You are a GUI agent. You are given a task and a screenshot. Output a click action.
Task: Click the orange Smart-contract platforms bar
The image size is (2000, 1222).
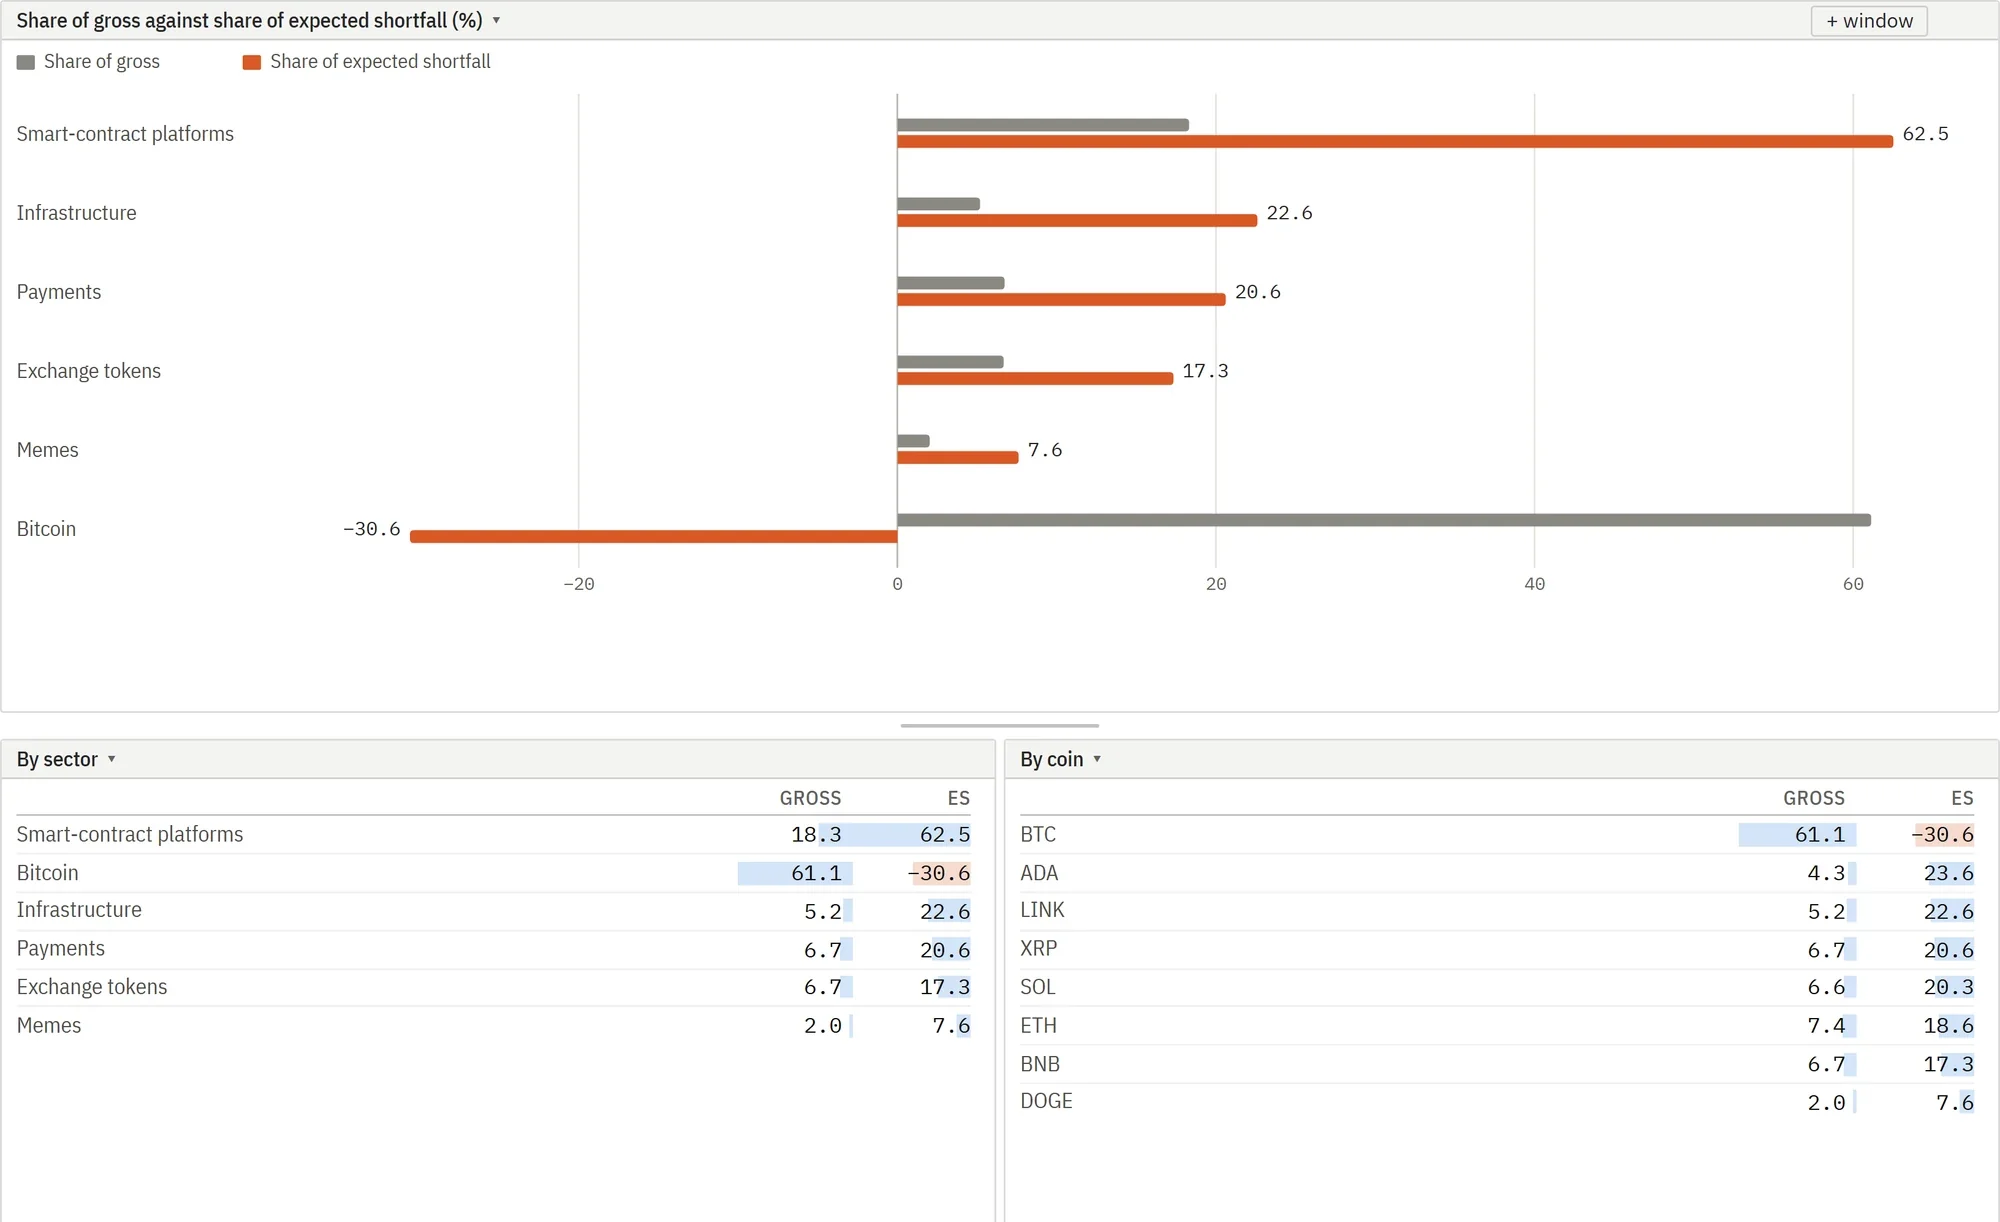(1395, 142)
